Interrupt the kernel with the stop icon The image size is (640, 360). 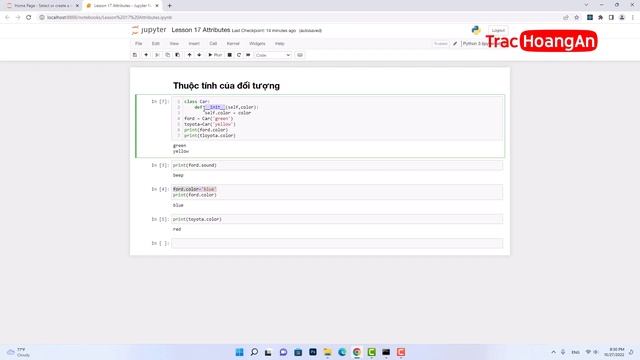click(x=229, y=55)
